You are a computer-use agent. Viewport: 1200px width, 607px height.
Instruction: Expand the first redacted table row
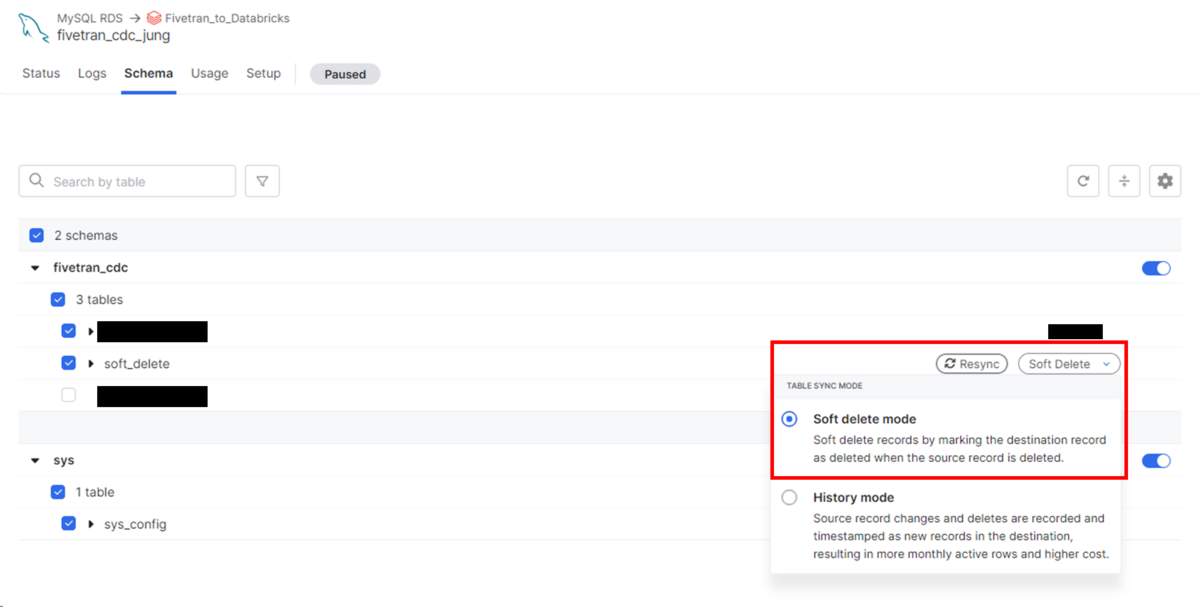click(91, 331)
